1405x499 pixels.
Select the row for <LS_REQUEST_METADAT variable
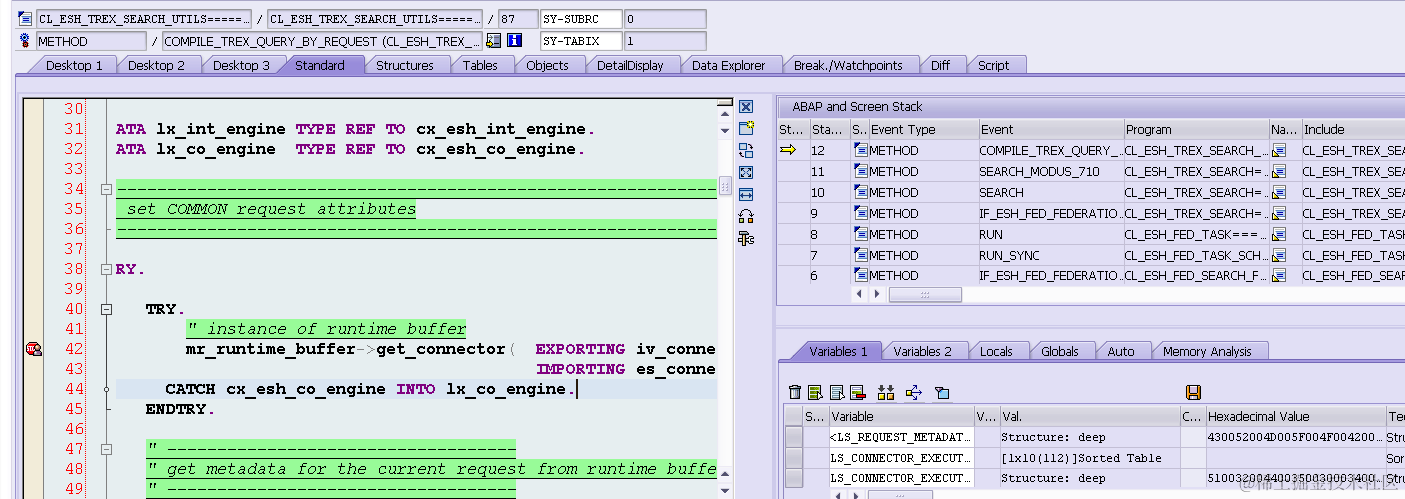(x=794, y=437)
